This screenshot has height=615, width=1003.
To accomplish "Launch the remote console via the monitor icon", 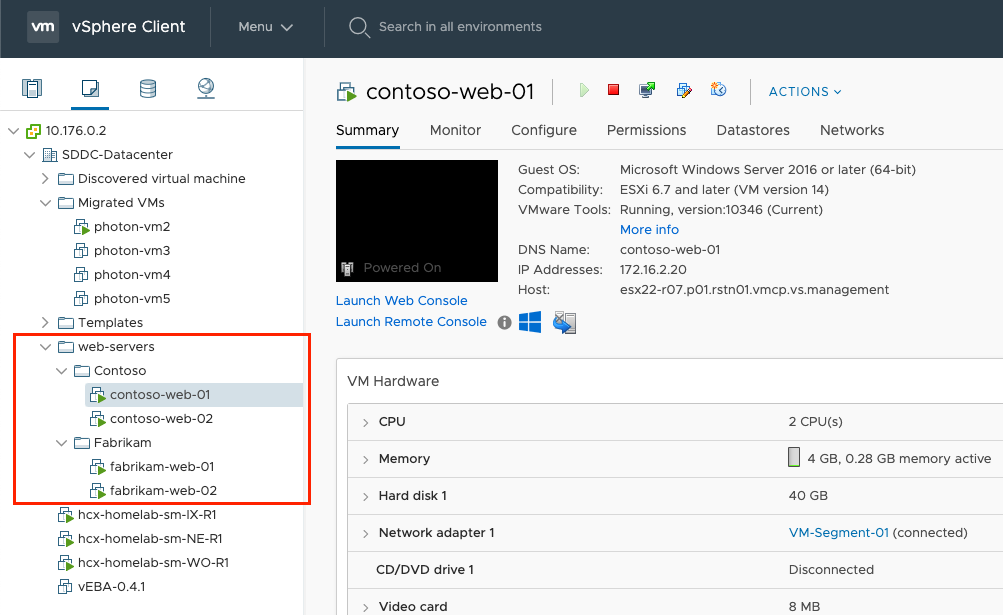I will (646, 90).
